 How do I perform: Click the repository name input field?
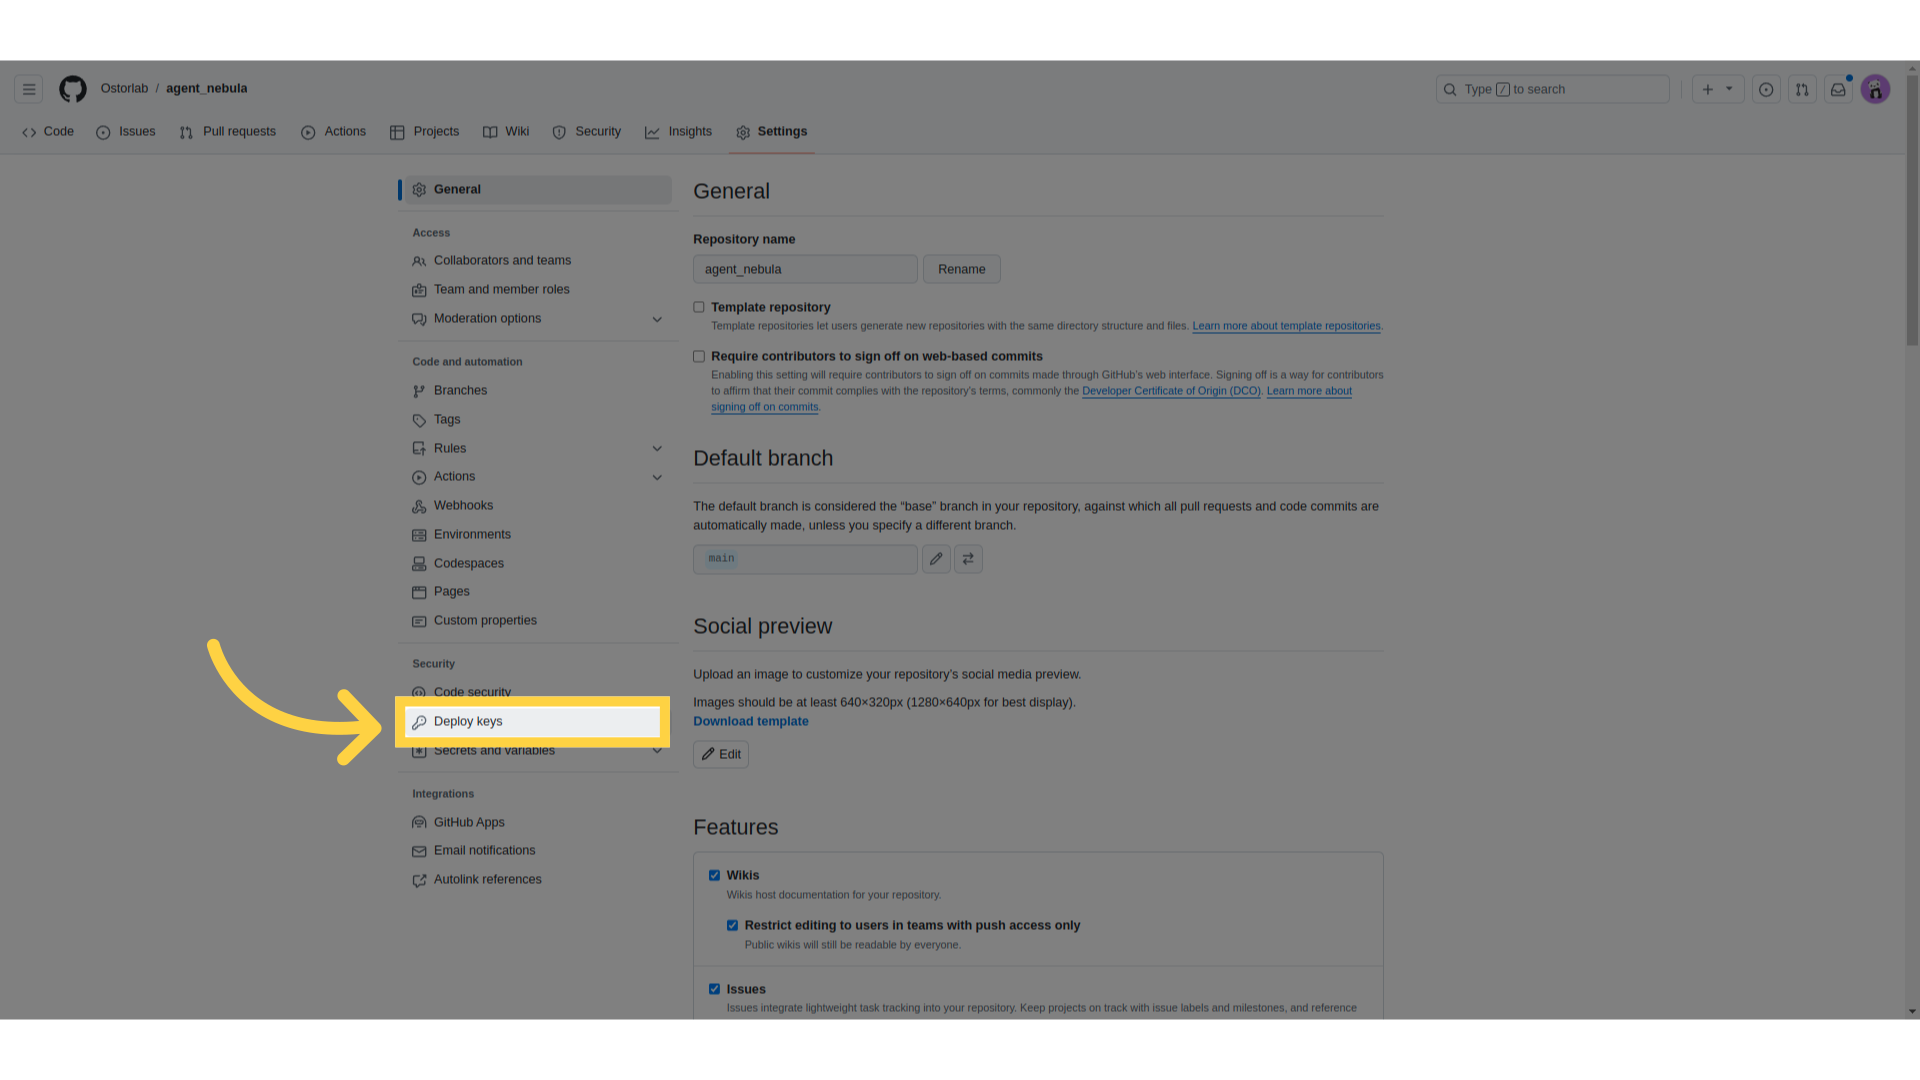pyautogui.click(x=806, y=269)
